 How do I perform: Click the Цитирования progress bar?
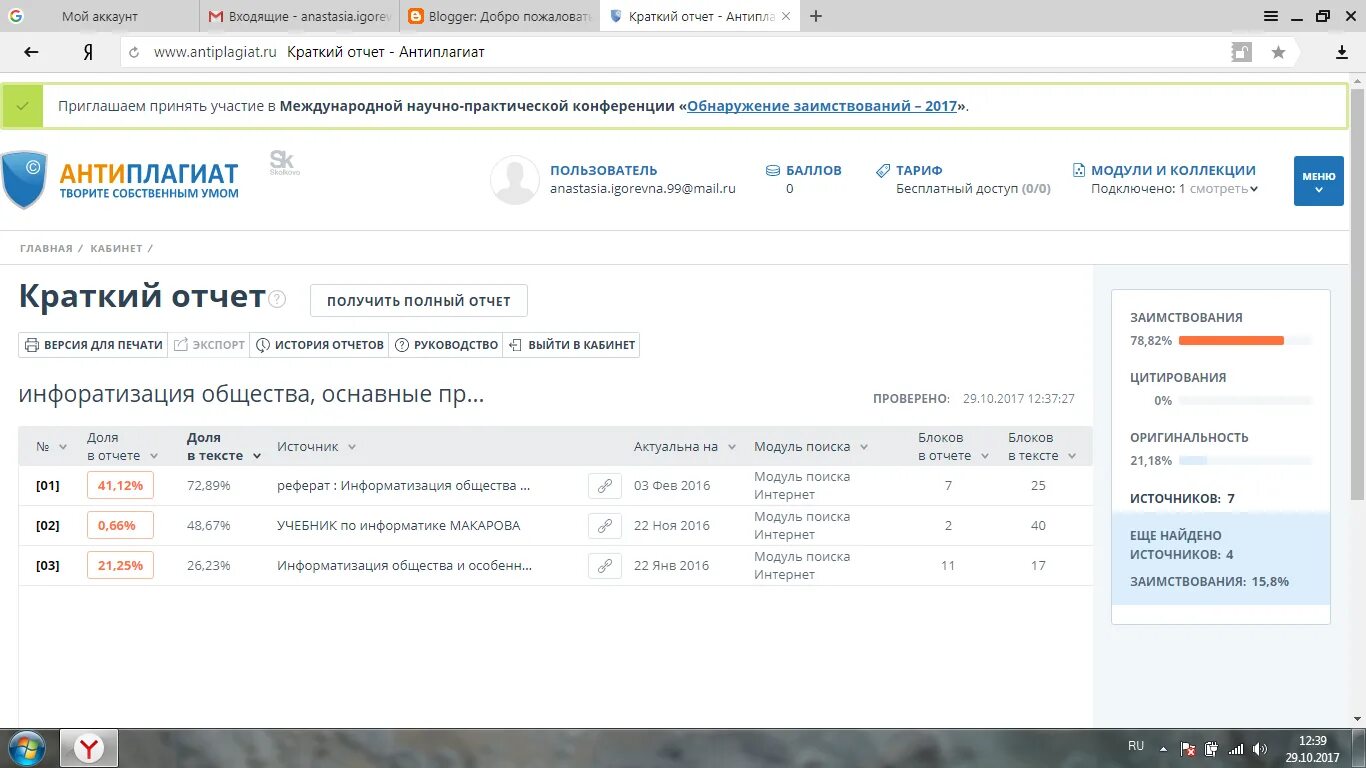pyautogui.click(x=1245, y=400)
